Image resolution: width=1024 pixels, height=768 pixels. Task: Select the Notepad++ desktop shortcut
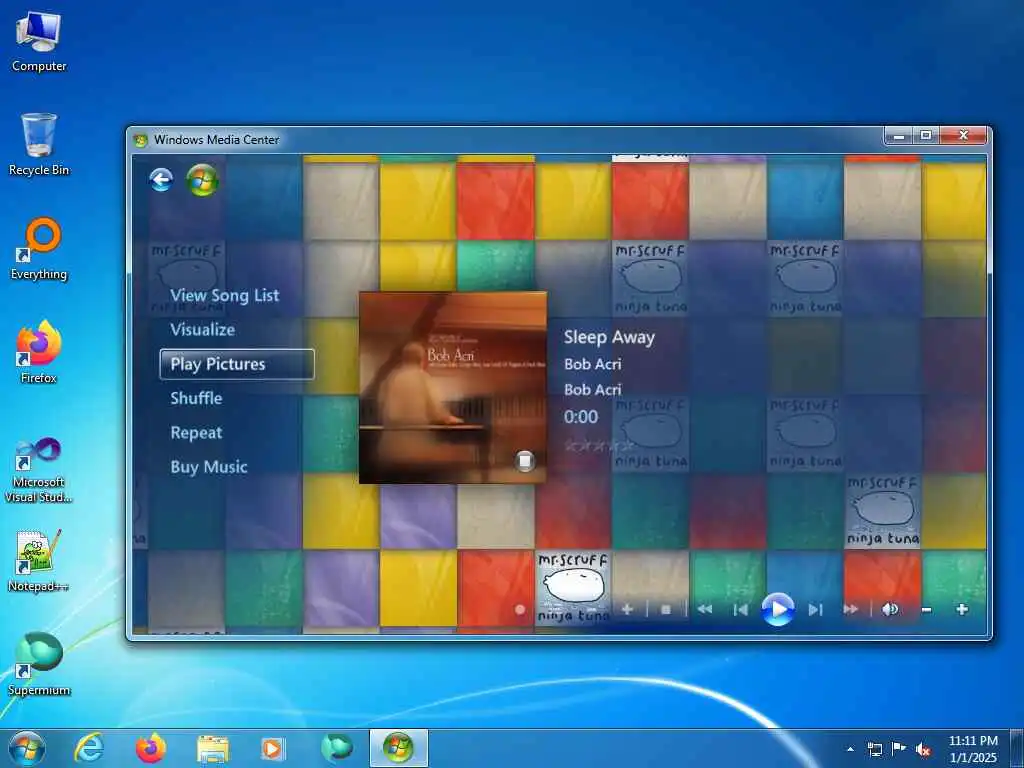(39, 562)
